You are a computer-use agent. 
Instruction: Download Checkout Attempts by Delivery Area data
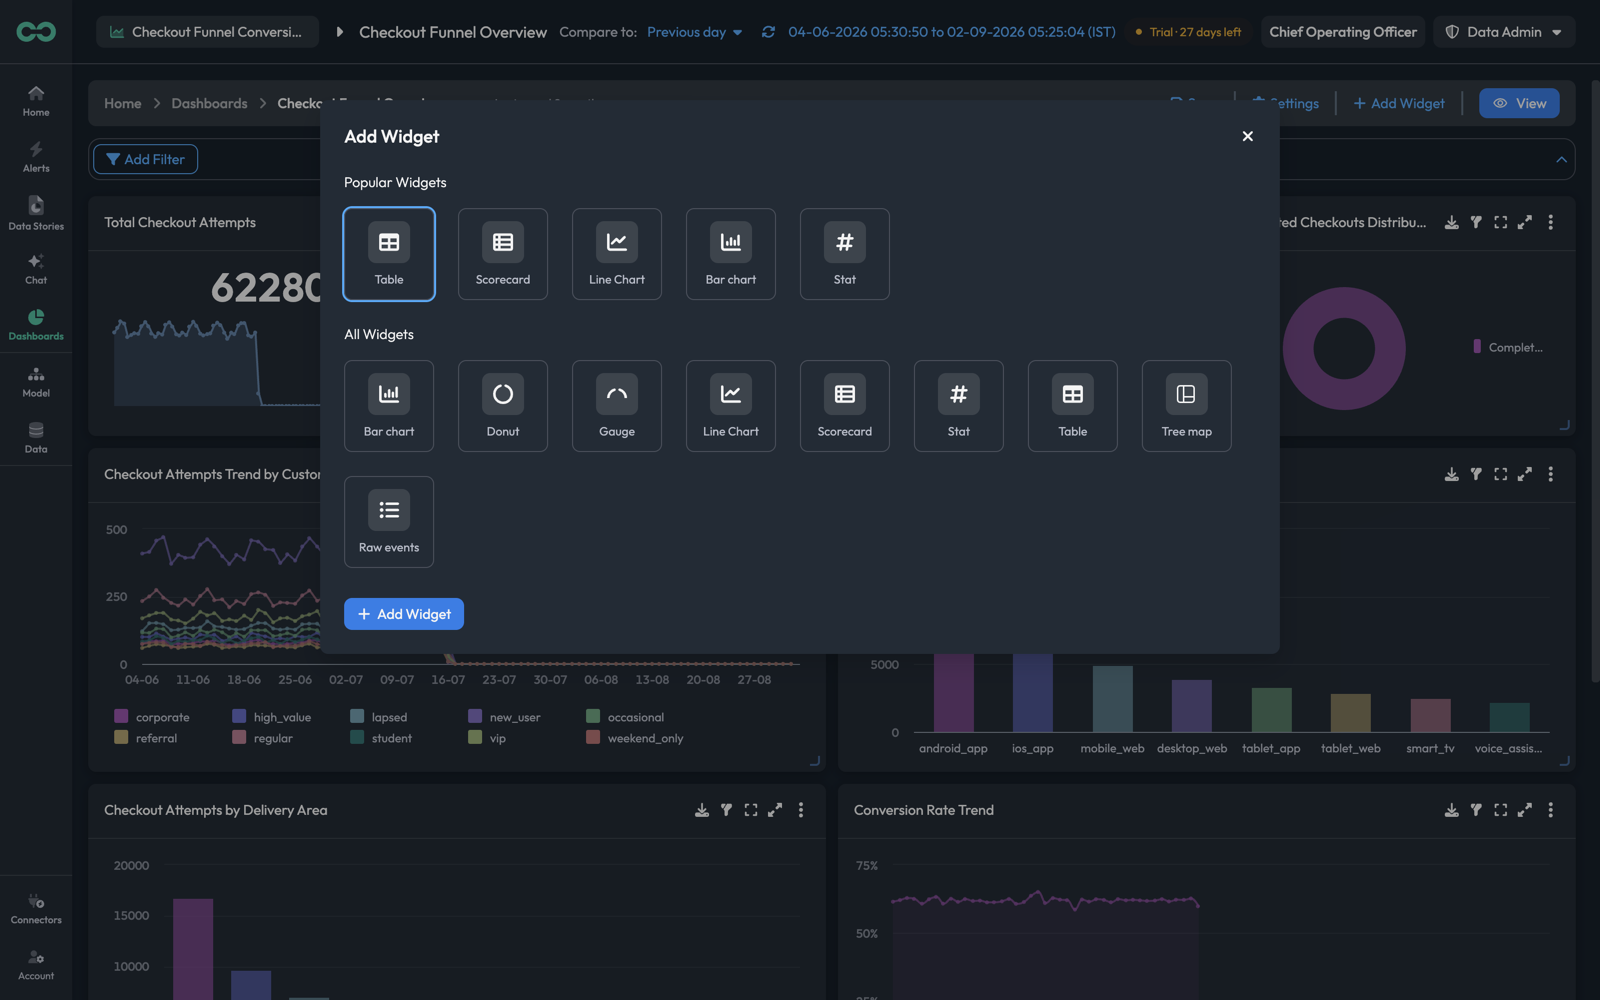[x=701, y=810]
